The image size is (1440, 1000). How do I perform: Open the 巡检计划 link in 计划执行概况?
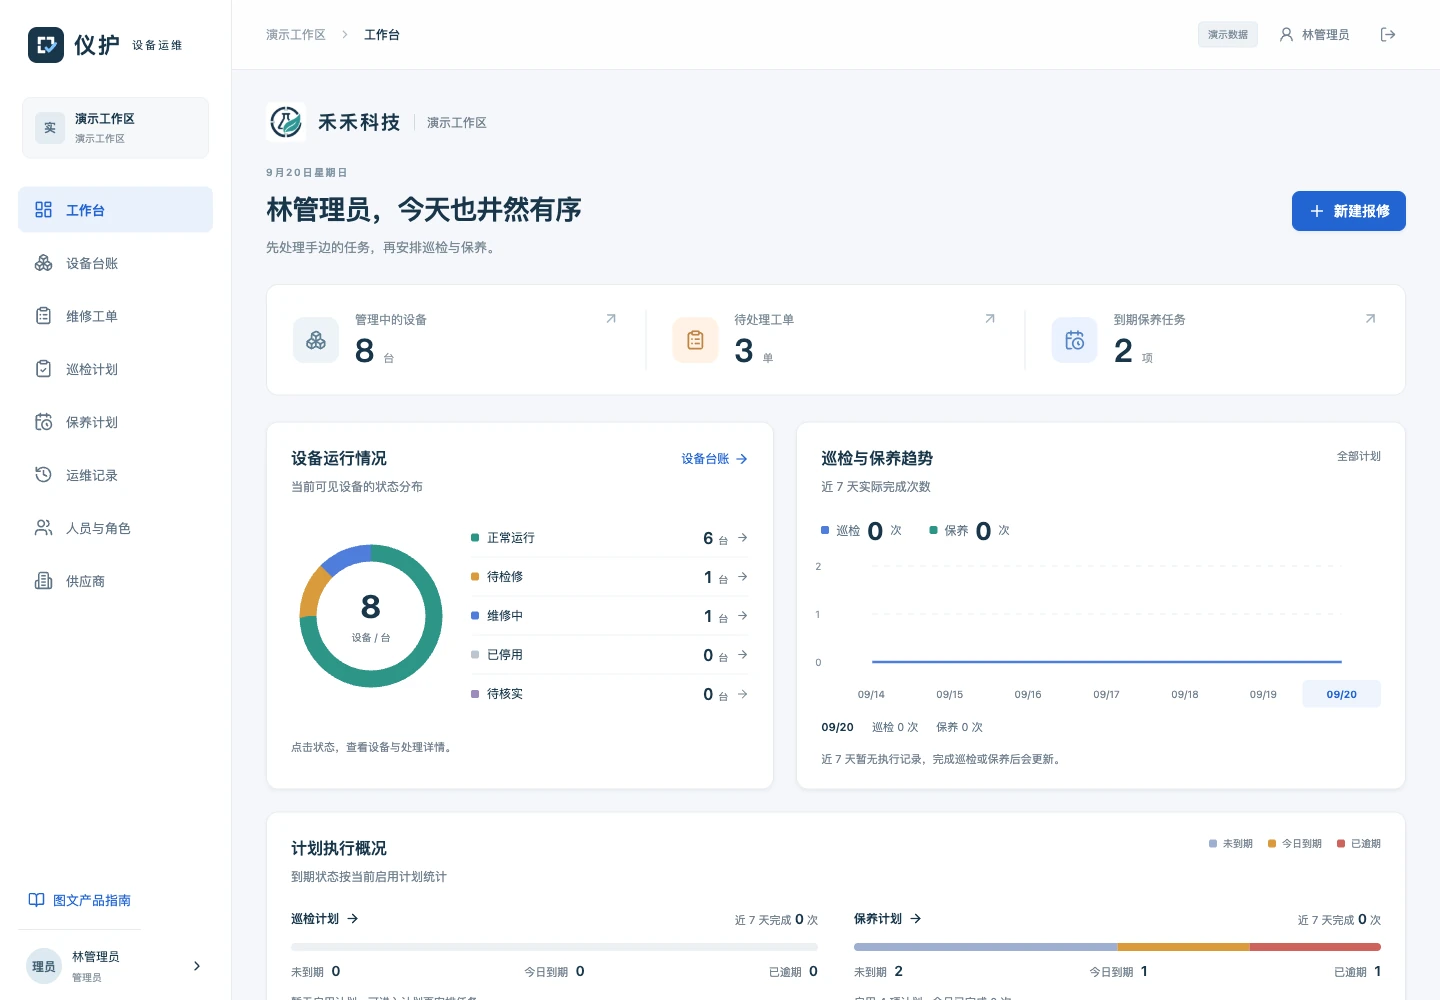pos(325,919)
